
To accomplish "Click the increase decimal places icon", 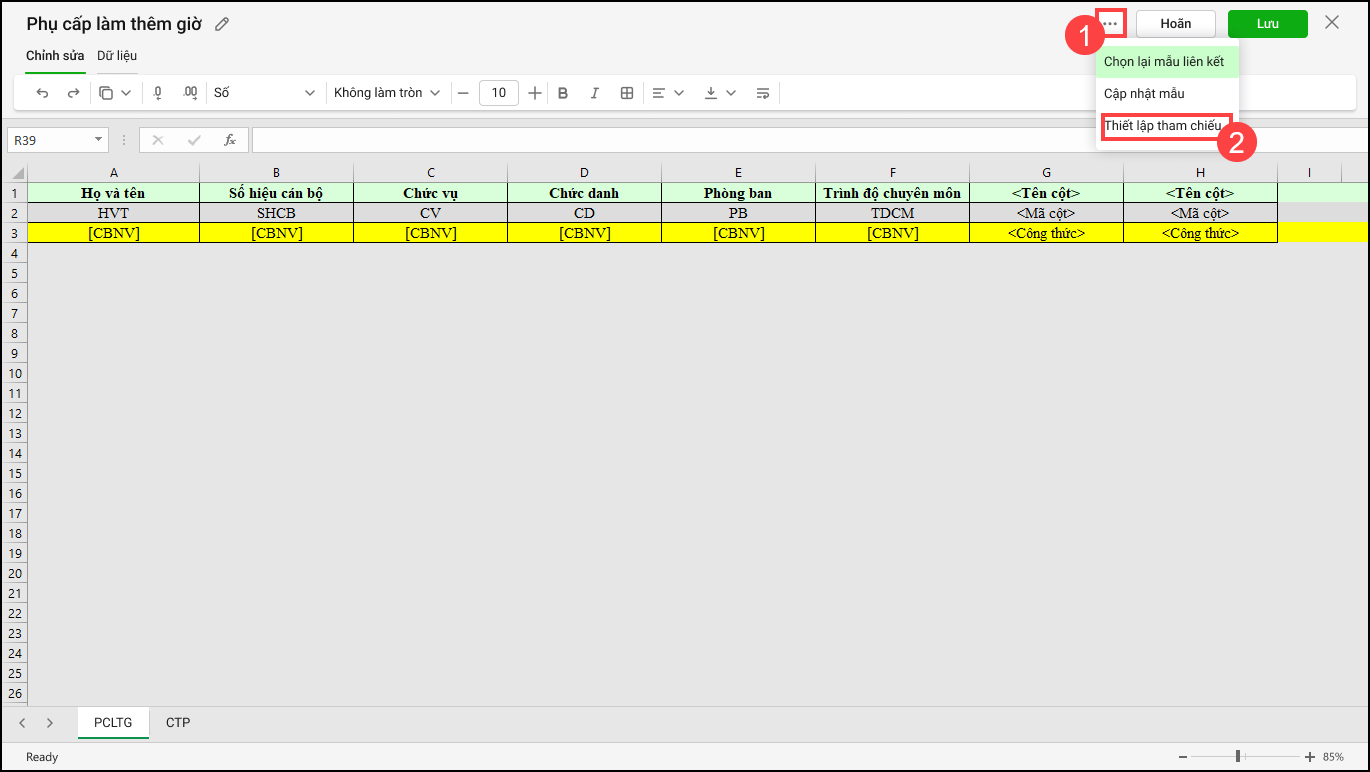I will click(x=190, y=93).
